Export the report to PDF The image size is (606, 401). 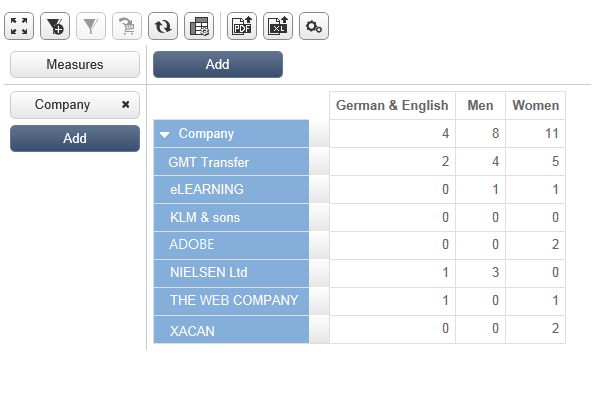[x=242, y=27]
